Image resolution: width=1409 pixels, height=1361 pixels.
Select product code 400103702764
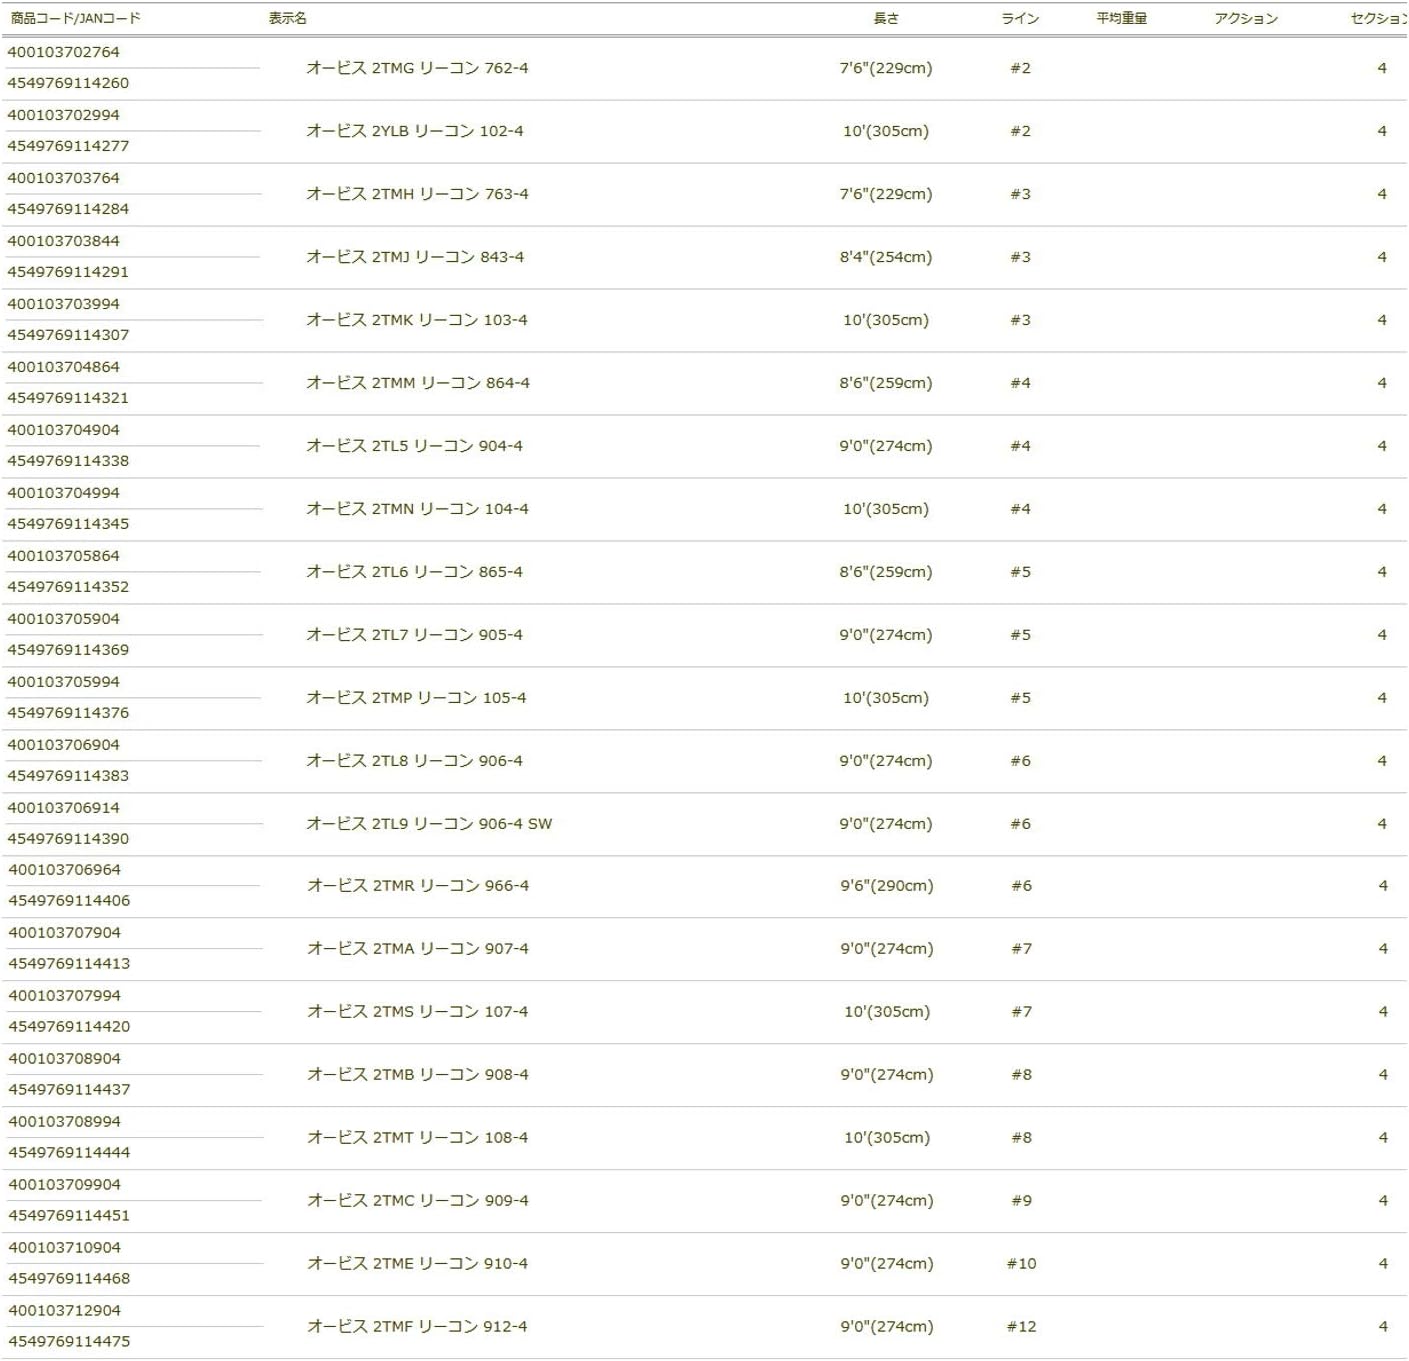(x=63, y=52)
